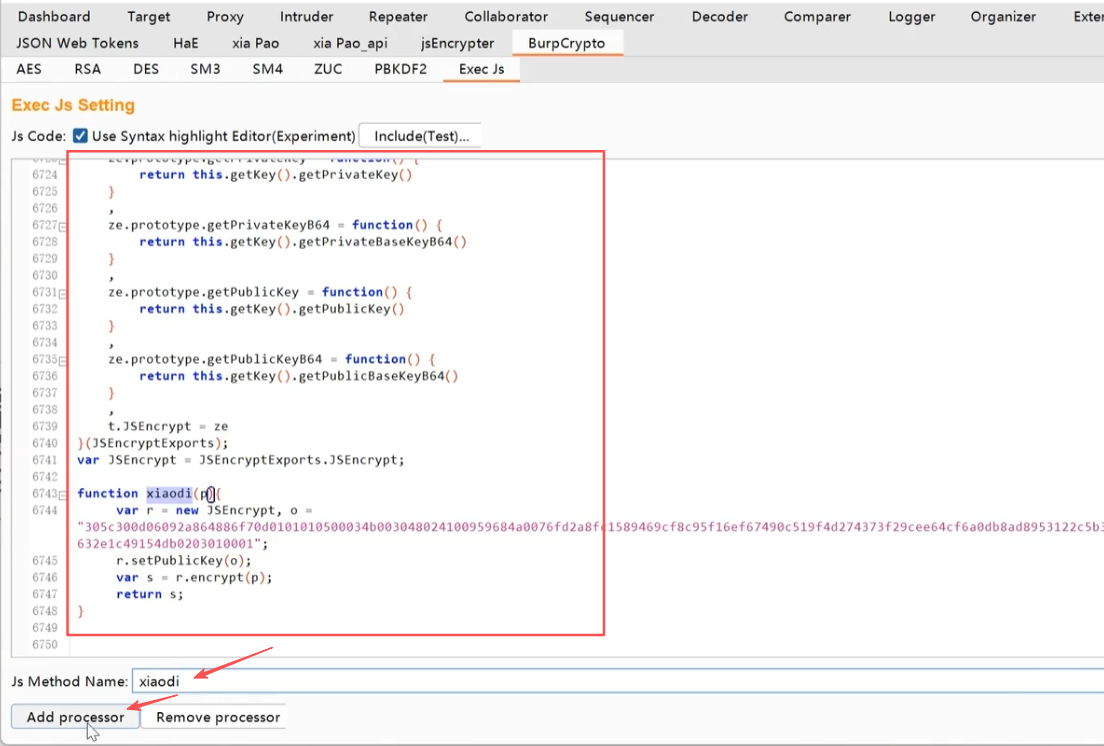Open the ZUC sub-tab

[328, 69]
